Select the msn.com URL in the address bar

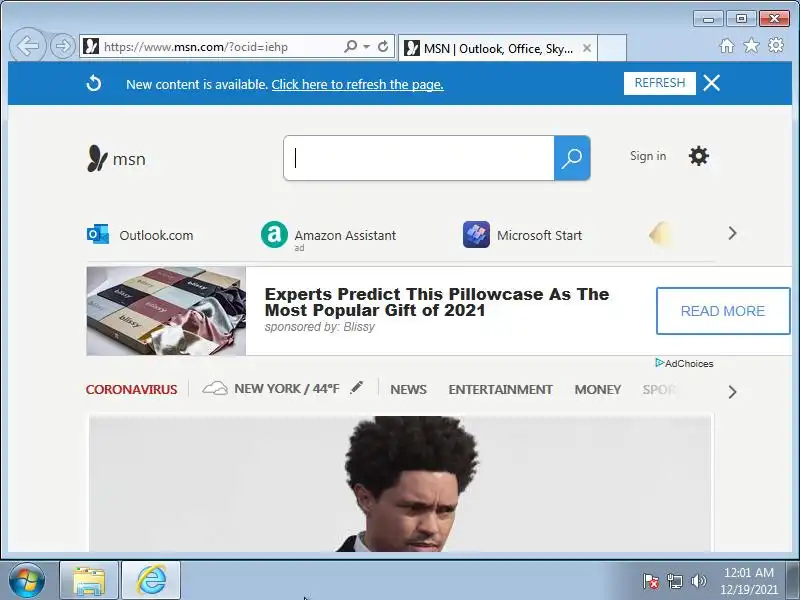pyautogui.click(x=196, y=47)
